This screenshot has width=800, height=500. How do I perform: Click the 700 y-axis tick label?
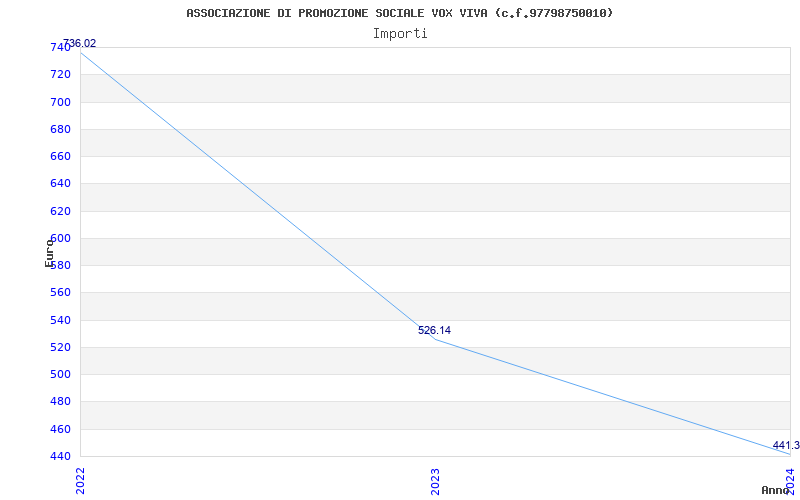click(60, 102)
